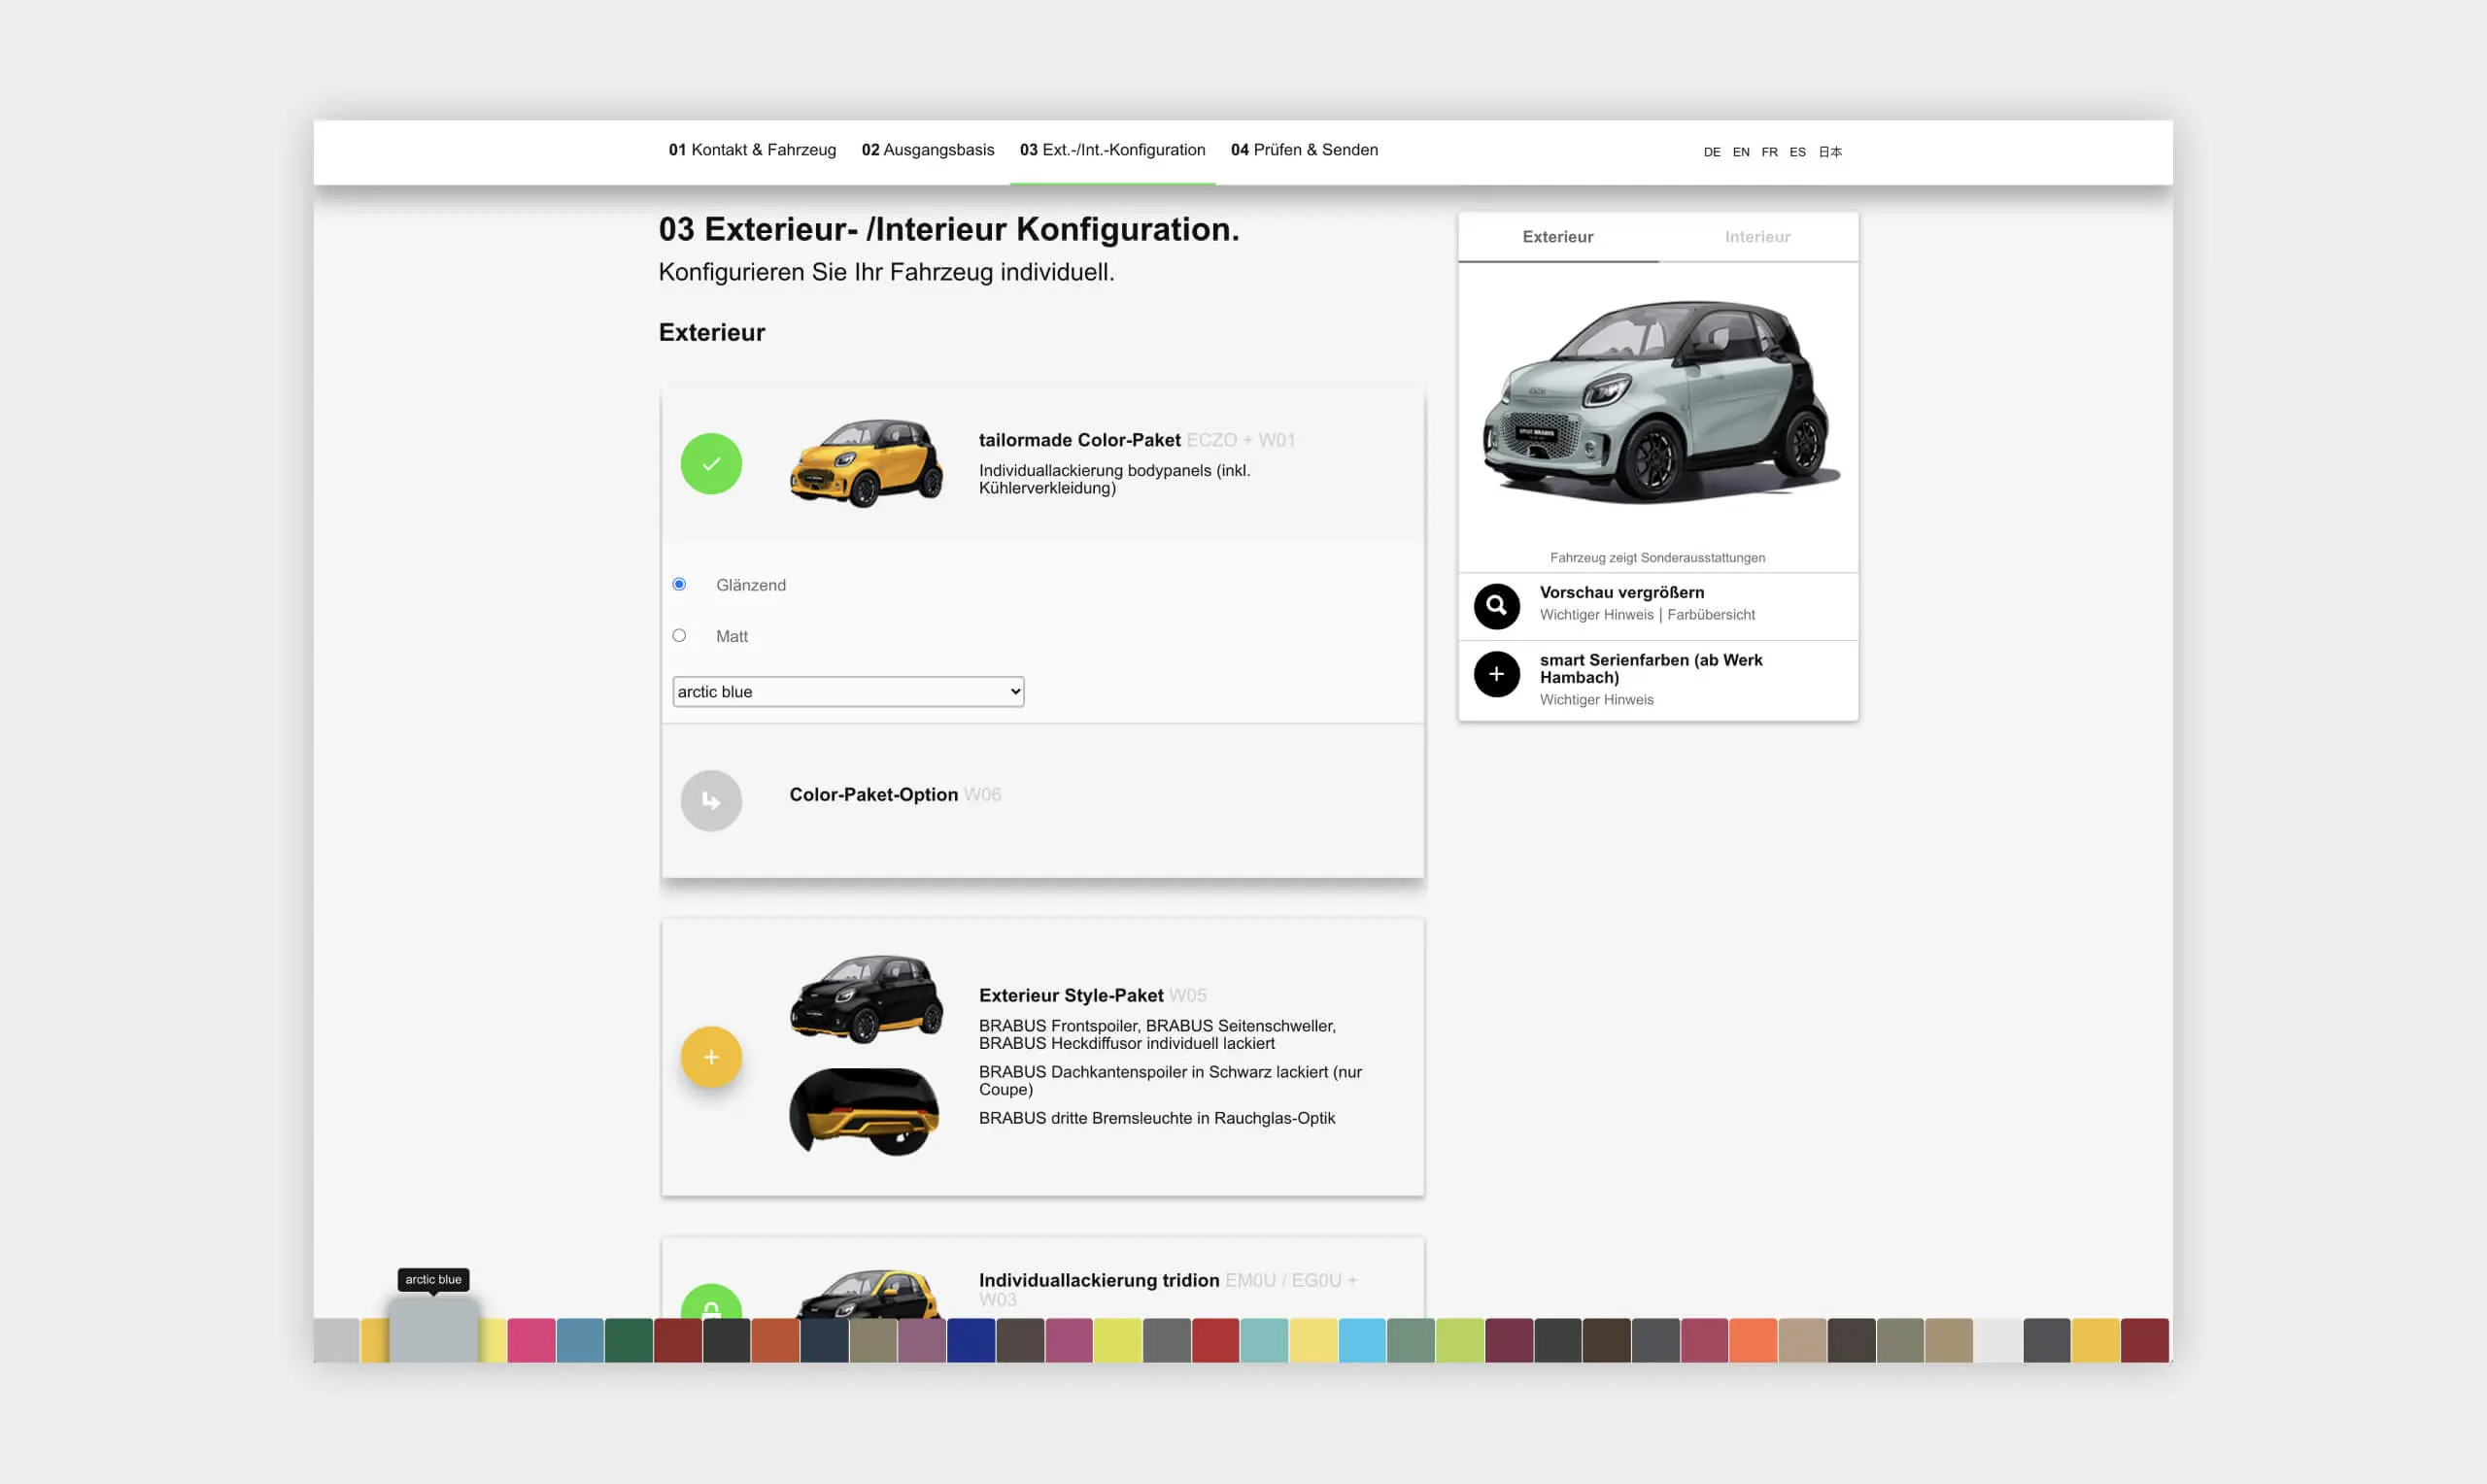Screen dimensions: 2487x1484
Task: Click the black car thumbnail of Style-Paket
Action: pyautogui.click(x=866, y=999)
